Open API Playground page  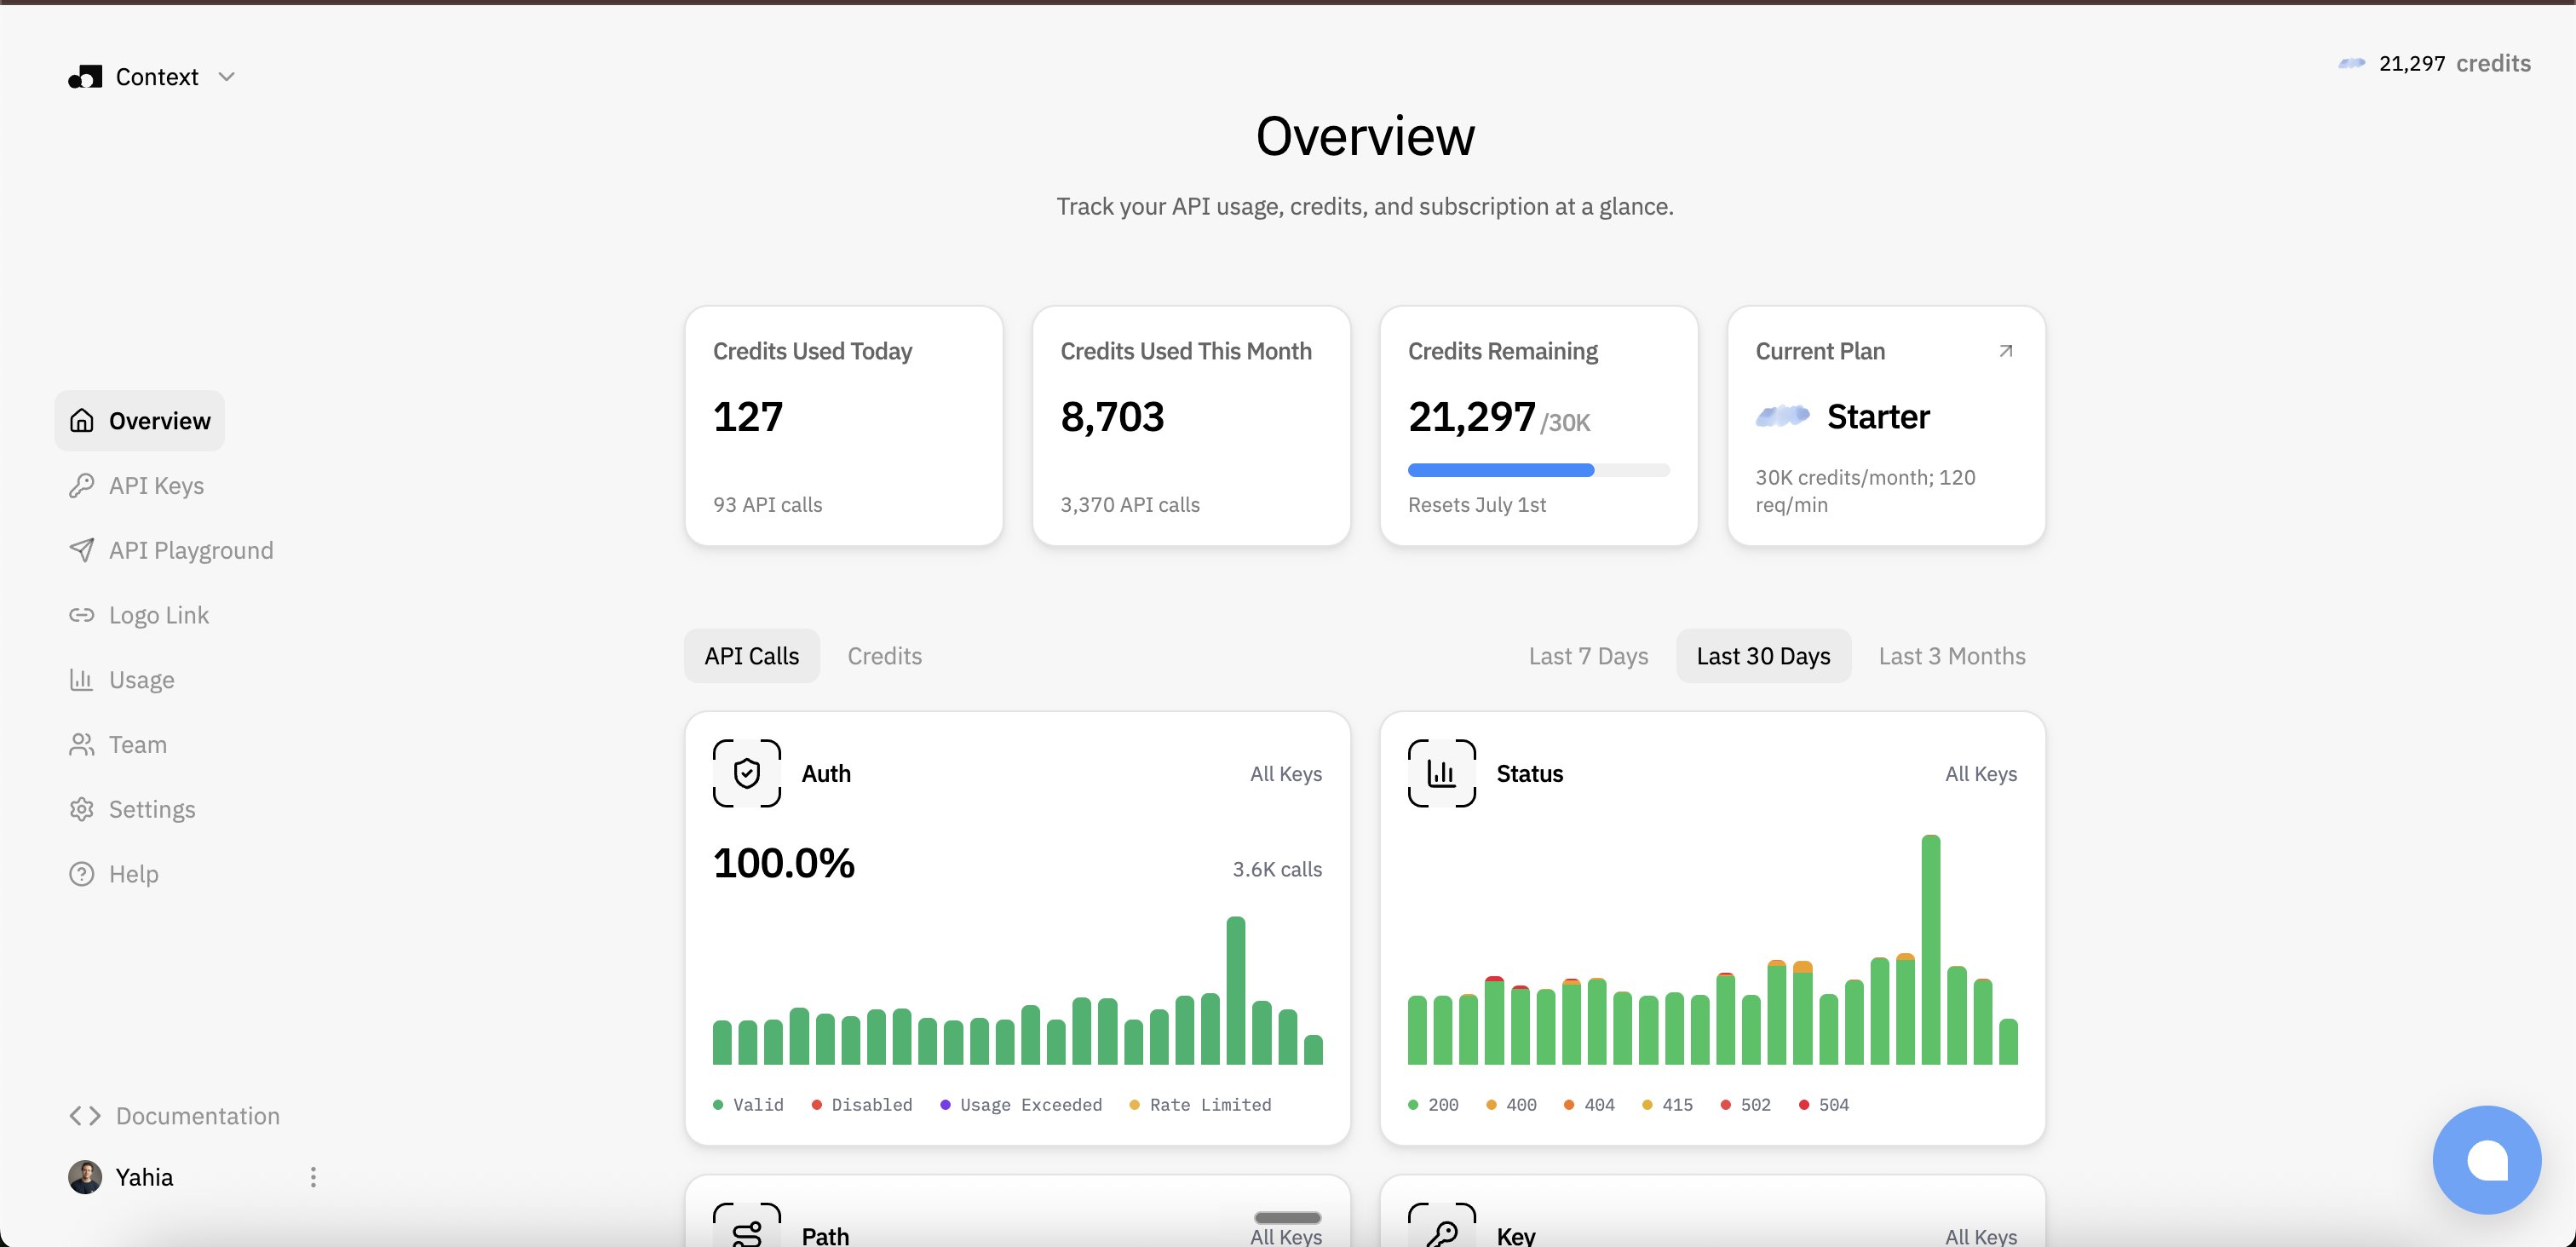(171, 551)
